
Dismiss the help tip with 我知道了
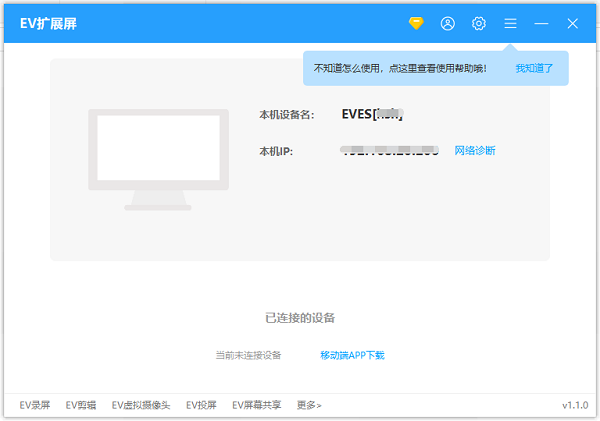534,69
